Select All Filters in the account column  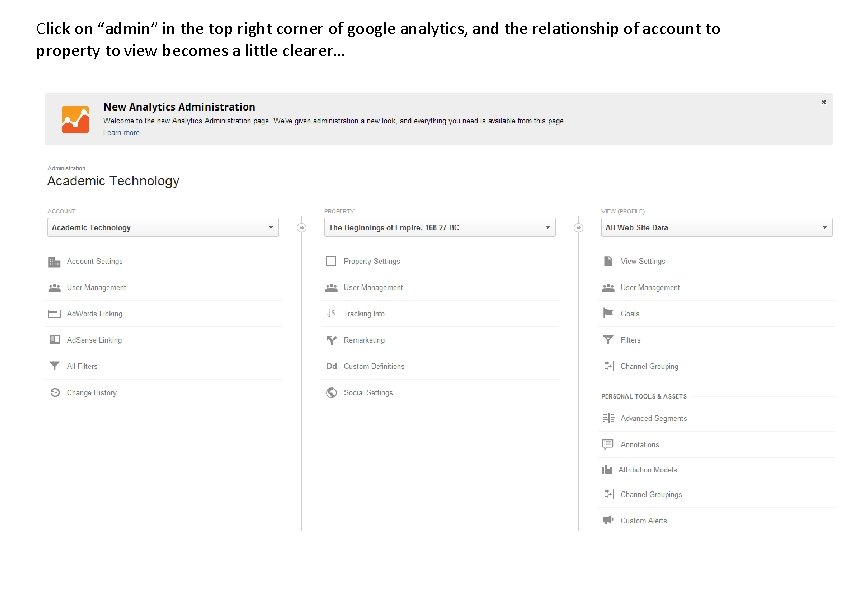pyautogui.click(x=82, y=367)
